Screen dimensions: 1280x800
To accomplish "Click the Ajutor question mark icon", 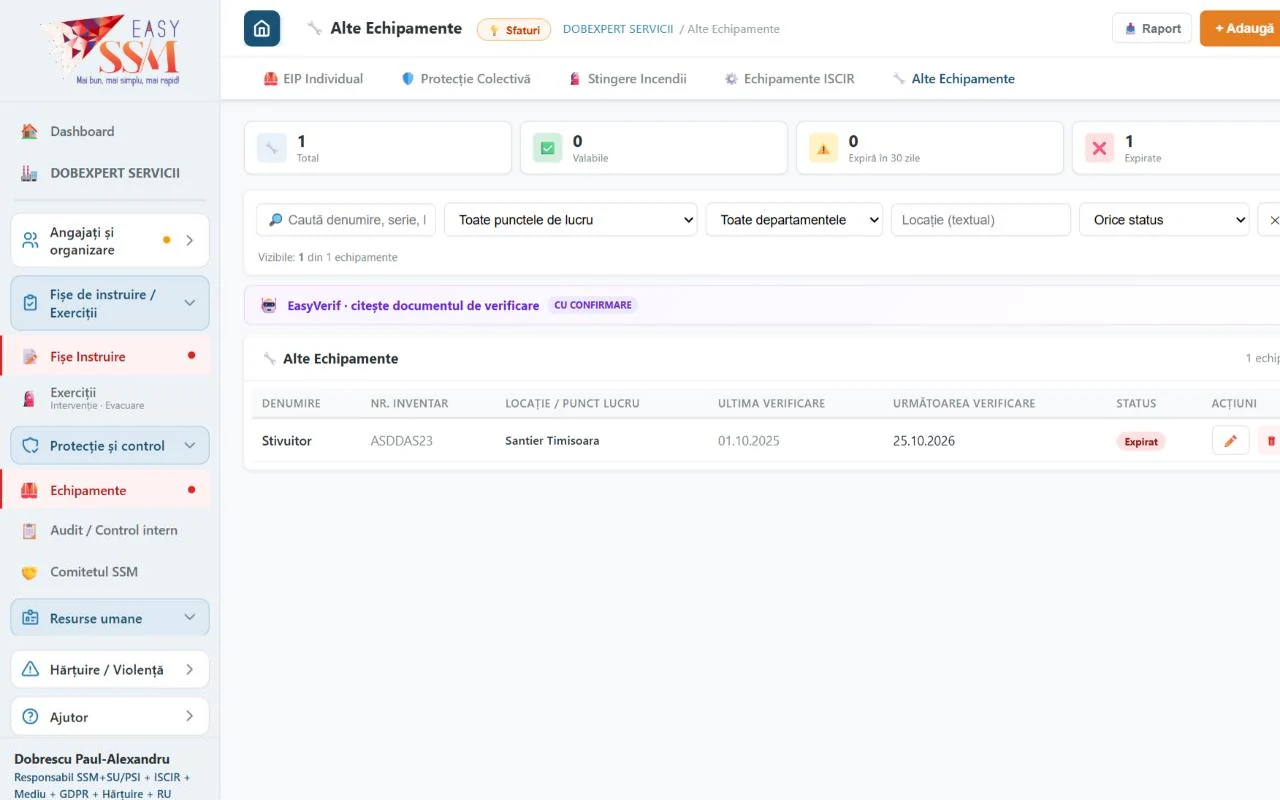I will point(30,717).
